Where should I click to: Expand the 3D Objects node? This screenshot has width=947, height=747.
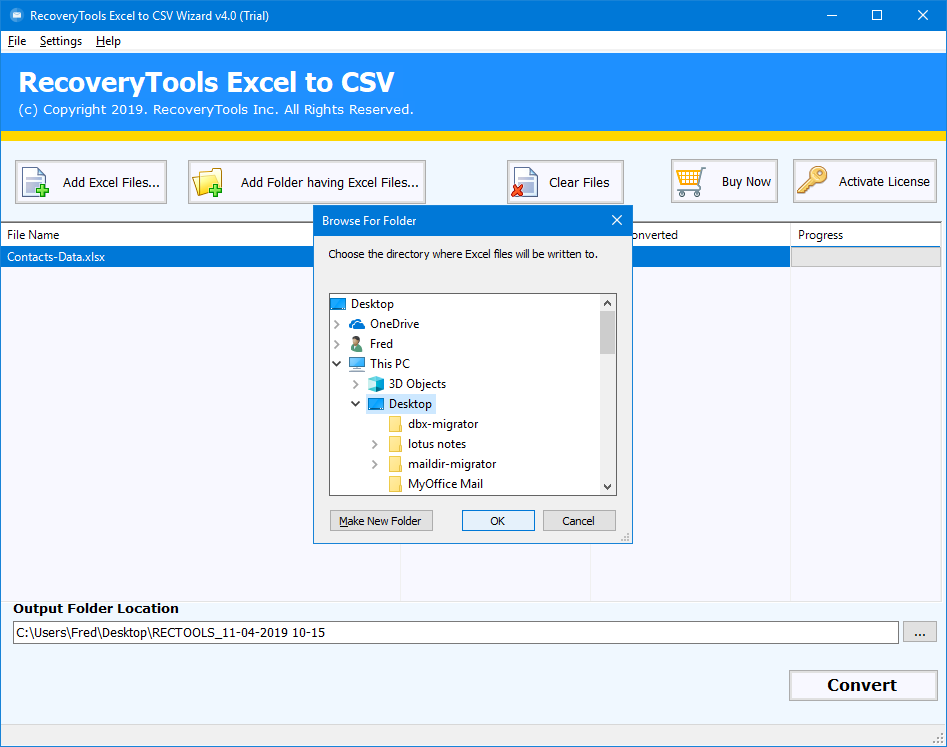[356, 384]
